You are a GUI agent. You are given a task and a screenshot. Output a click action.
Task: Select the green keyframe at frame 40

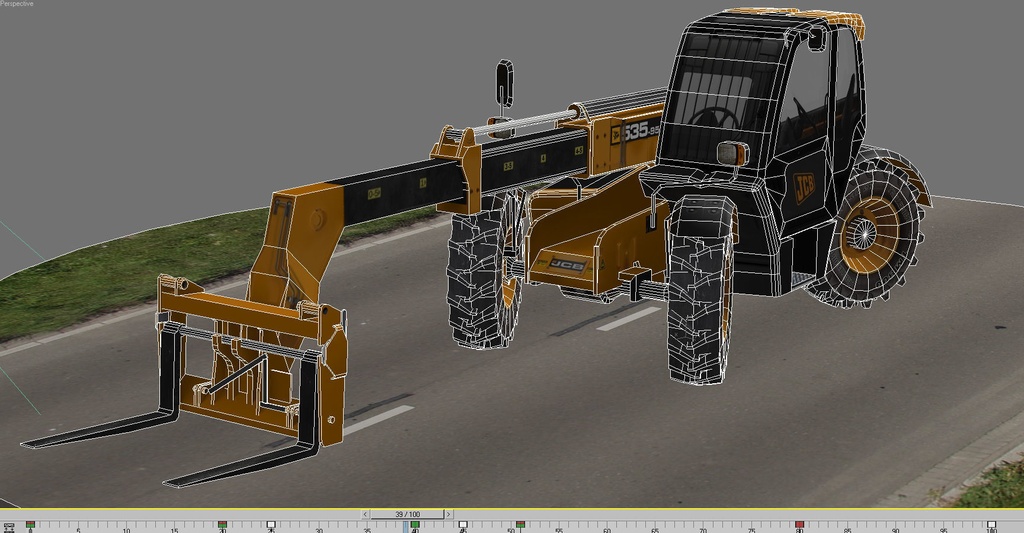click(414, 524)
